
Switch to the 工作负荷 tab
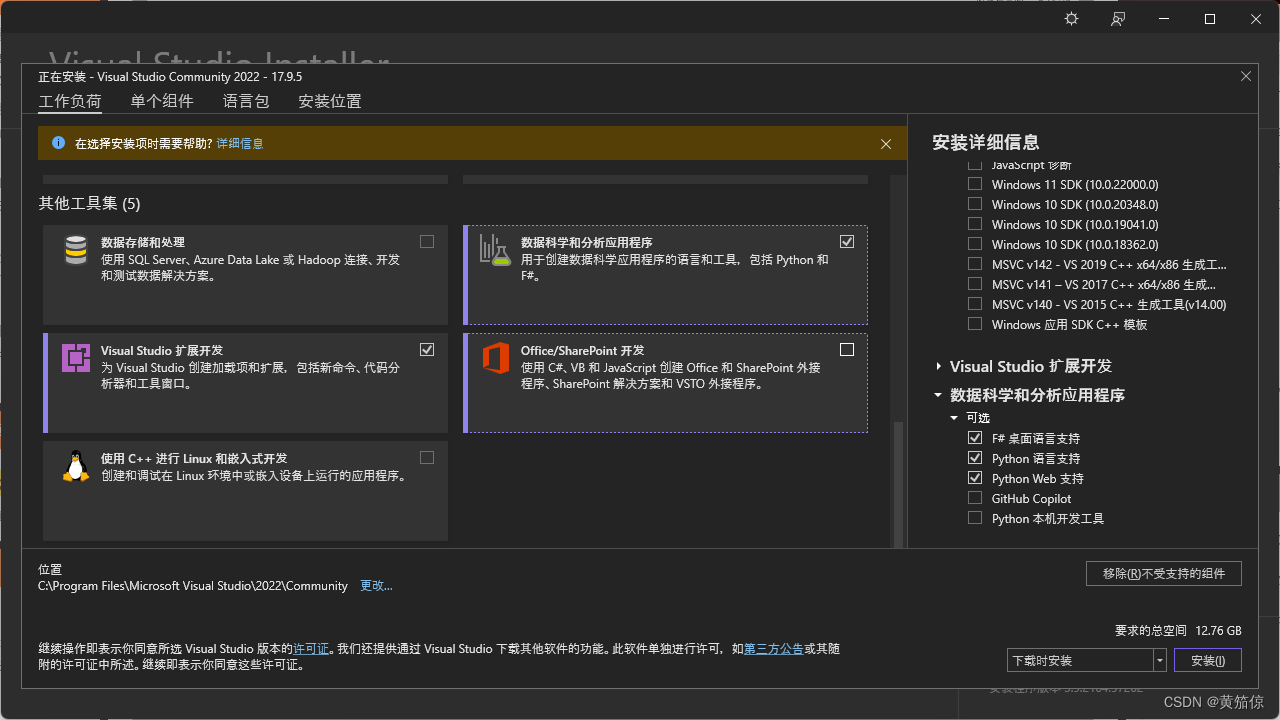click(70, 101)
